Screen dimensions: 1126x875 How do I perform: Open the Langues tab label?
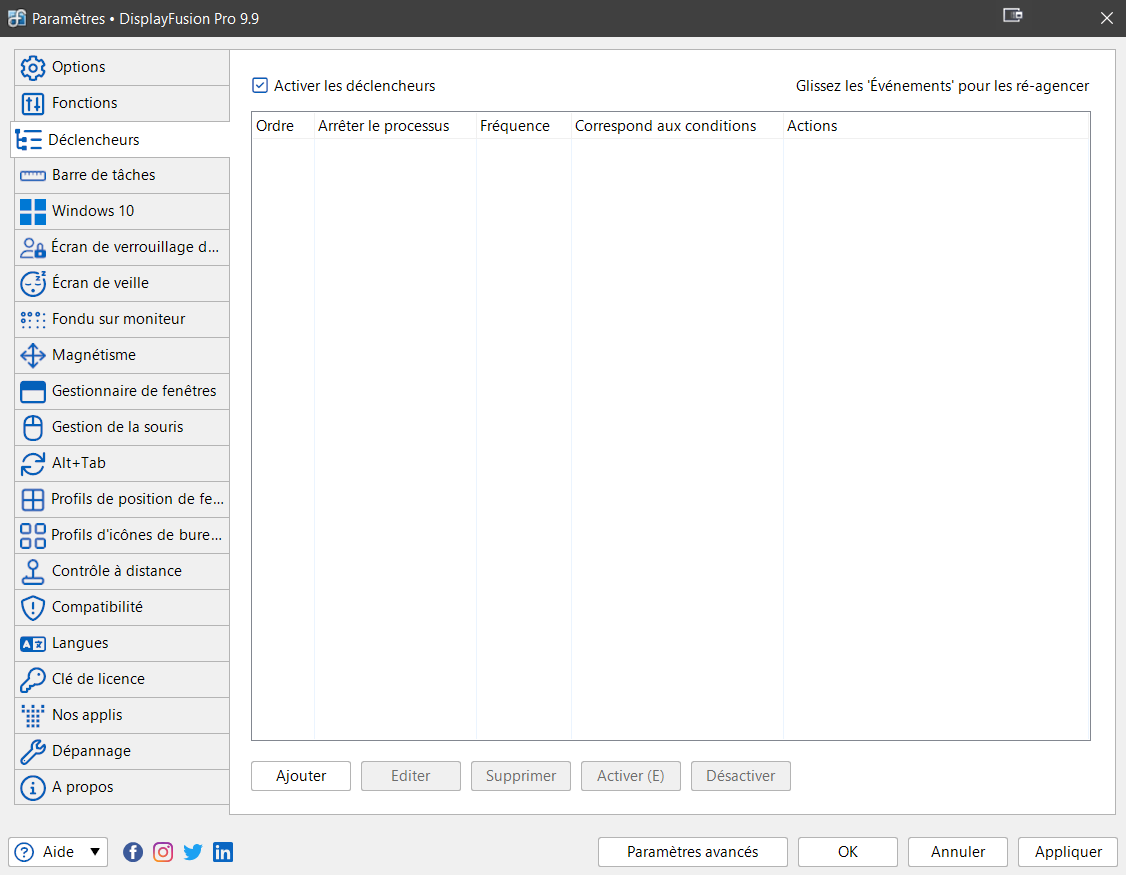pyautogui.click(x=80, y=644)
